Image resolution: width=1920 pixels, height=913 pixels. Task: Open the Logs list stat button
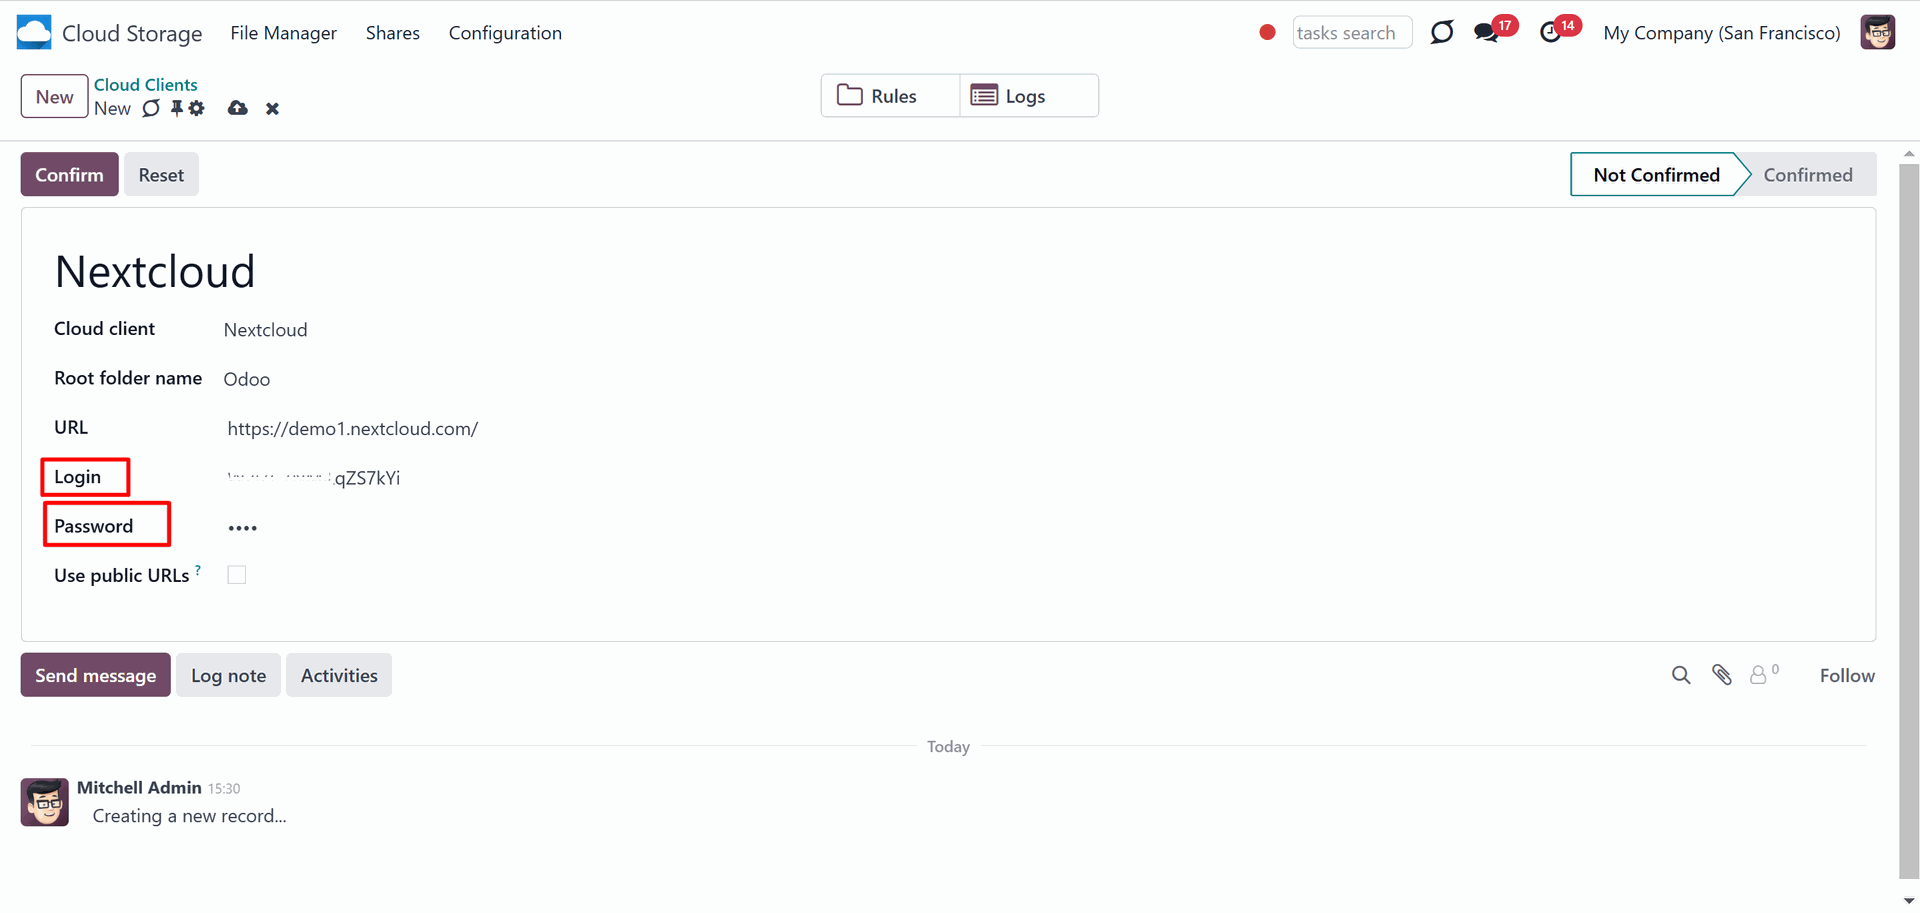1029,96
